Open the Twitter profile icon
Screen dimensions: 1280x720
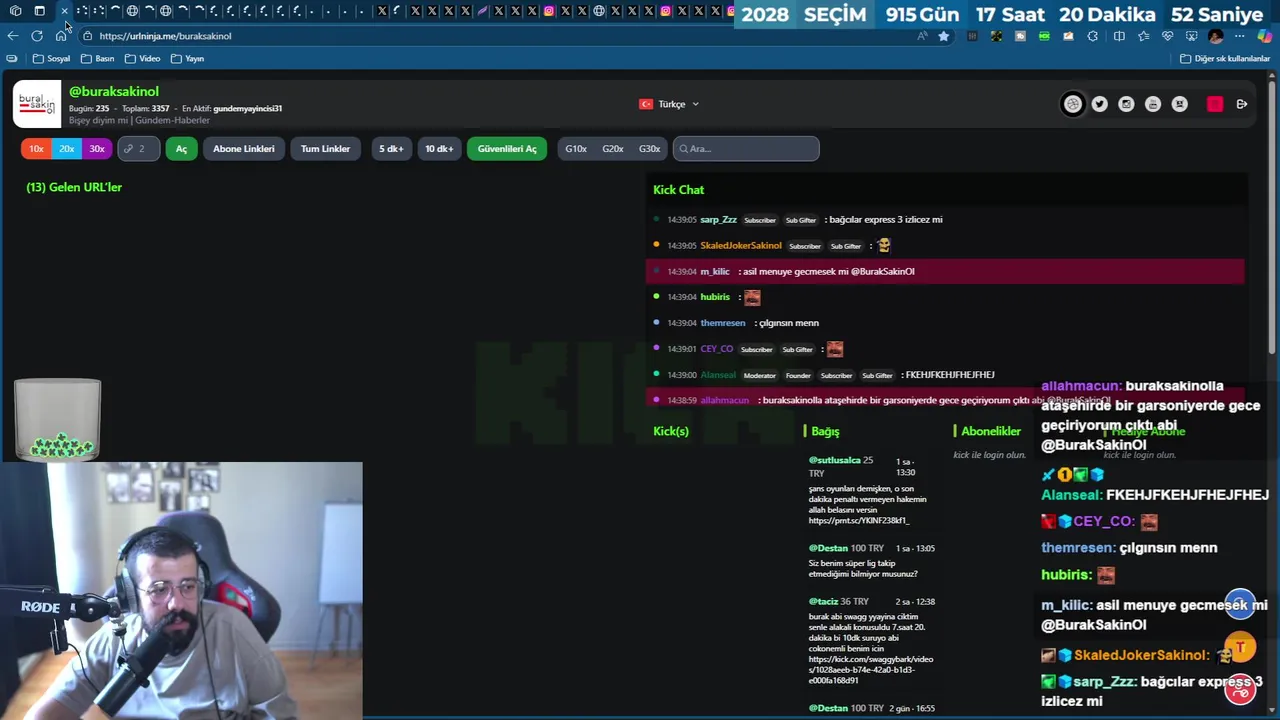click(1099, 104)
